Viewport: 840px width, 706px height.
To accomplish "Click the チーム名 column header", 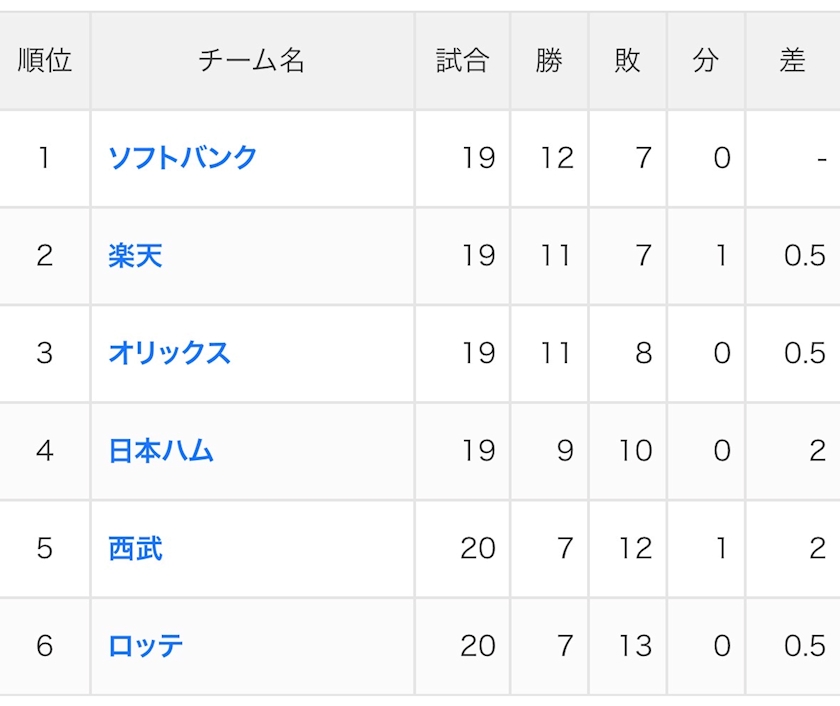I will pyautogui.click(x=252, y=60).
